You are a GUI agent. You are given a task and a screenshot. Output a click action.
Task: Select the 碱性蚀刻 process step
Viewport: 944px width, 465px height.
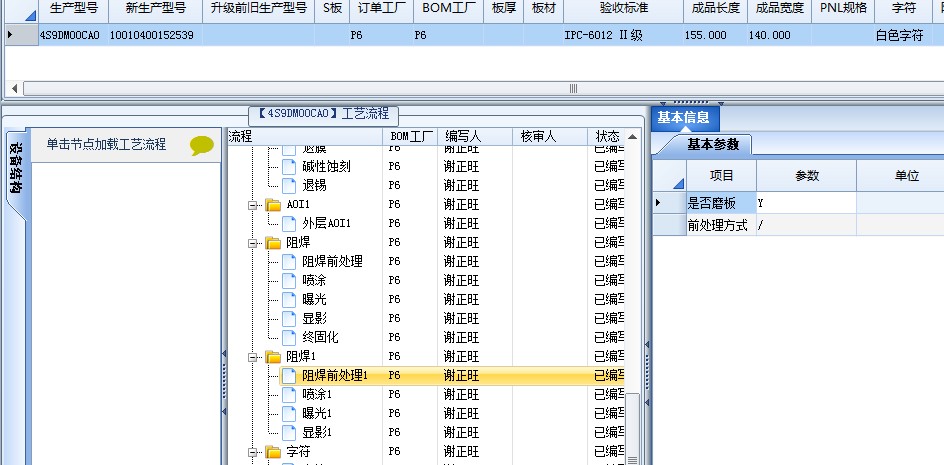(x=326, y=167)
